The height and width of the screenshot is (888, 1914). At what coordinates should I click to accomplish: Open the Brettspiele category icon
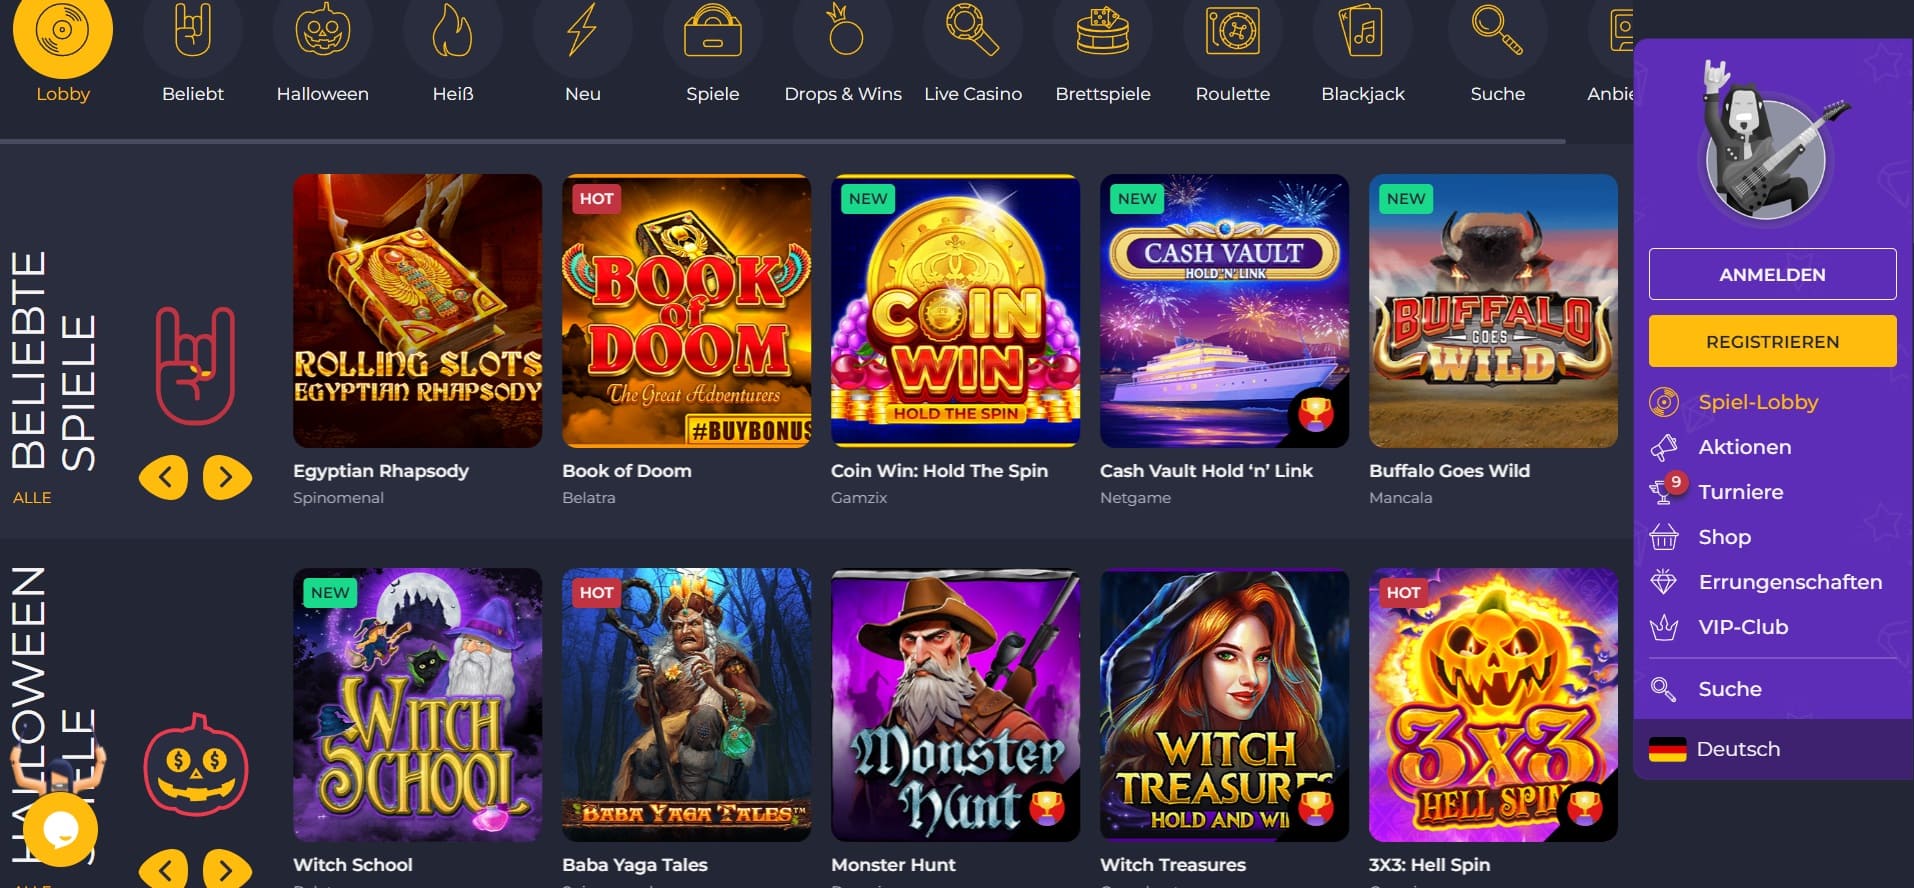pyautogui.click(x=1102, y=31)
